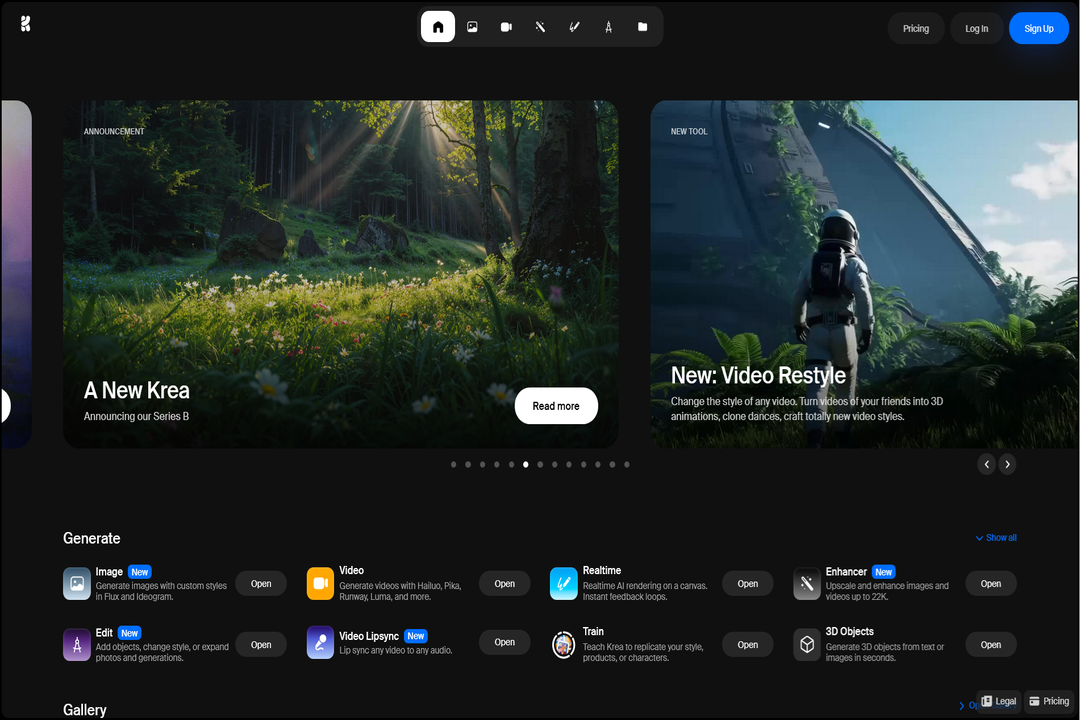Open the Image tool icon in top navigation
1080x720 pixels.
pyautogui.click(x=472, y=27)
